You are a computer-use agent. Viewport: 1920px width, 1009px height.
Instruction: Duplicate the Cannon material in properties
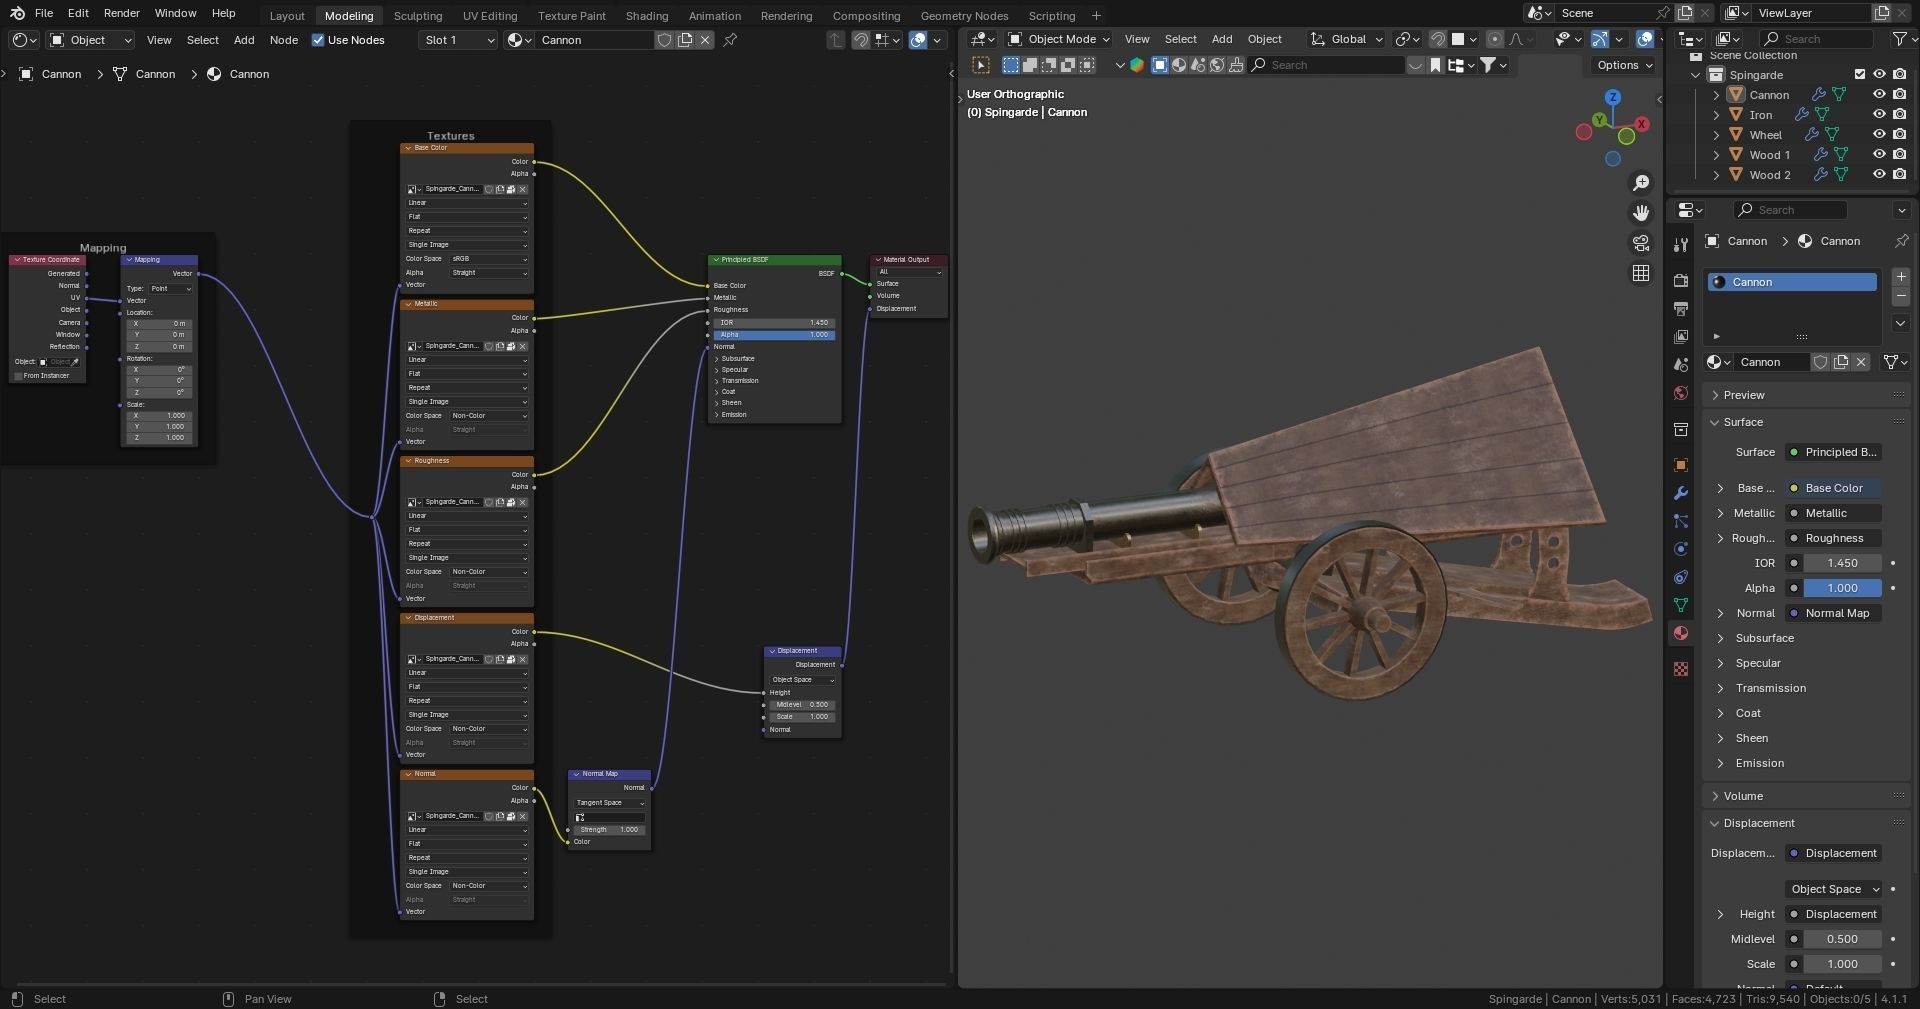click(x=1841, y=362)
